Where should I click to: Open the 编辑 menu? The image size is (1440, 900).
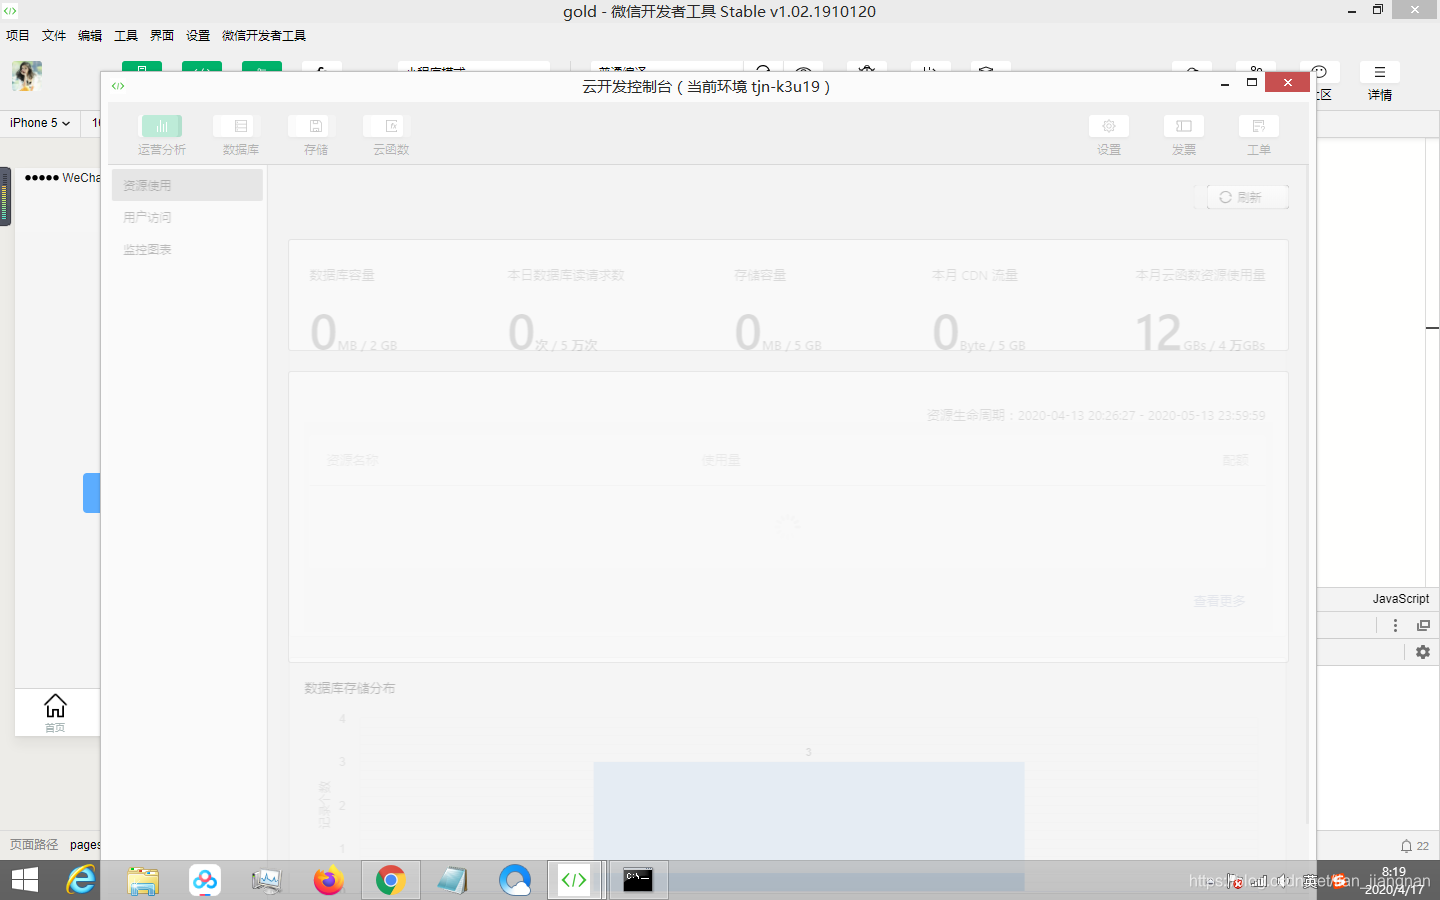pyautogui.click(x=90, y=35)
